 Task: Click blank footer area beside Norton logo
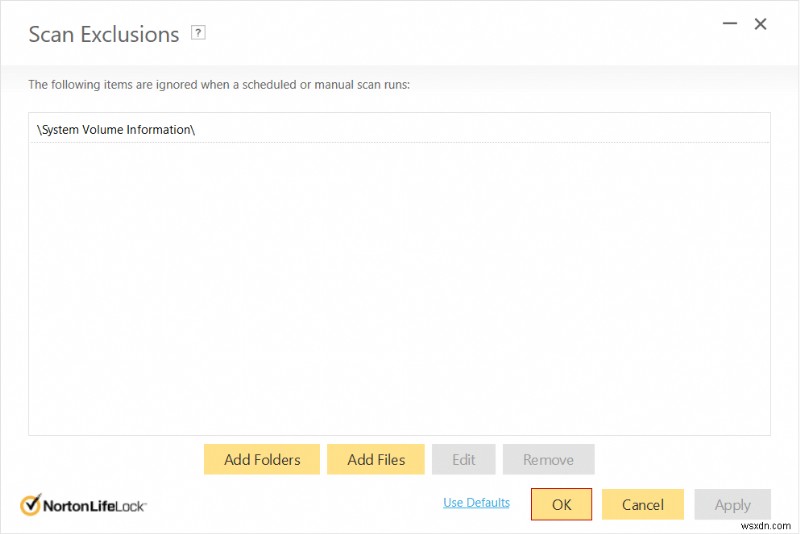coord(290,505)
